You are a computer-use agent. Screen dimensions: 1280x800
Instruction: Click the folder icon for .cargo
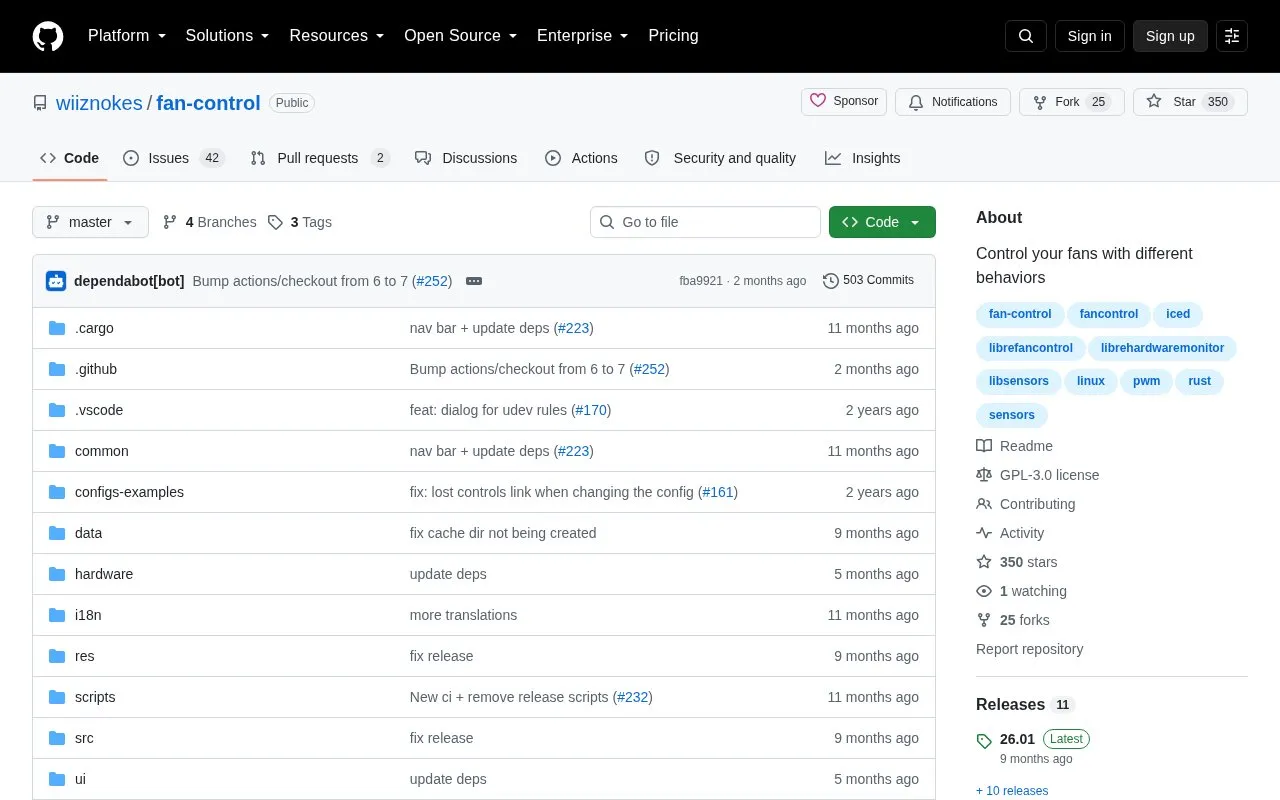(x=57, y=328)
